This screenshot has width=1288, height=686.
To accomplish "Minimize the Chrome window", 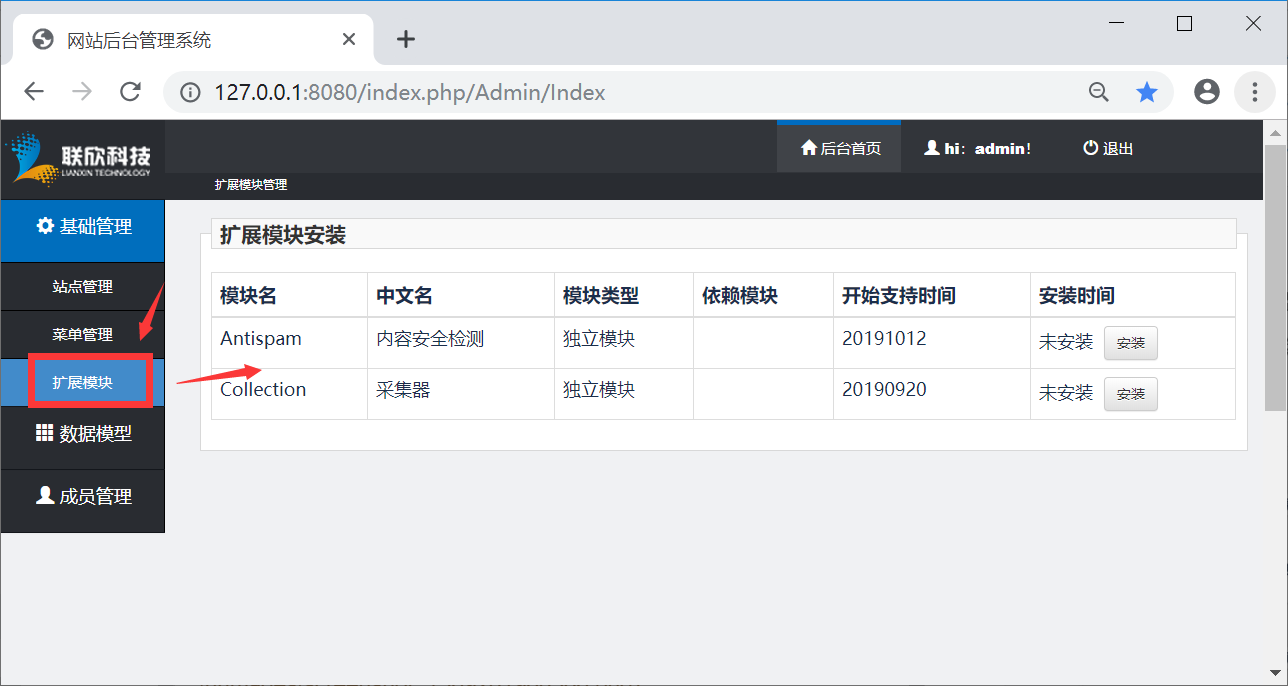I will pyautogui.click(x=1116, y=23).
